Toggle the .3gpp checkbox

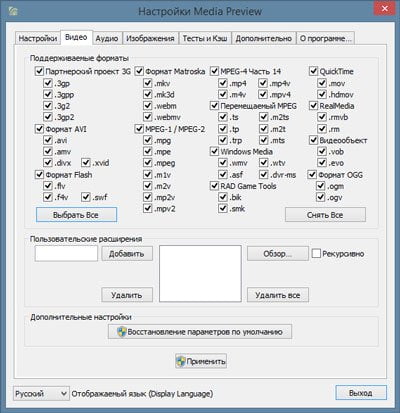coord(48,94)
